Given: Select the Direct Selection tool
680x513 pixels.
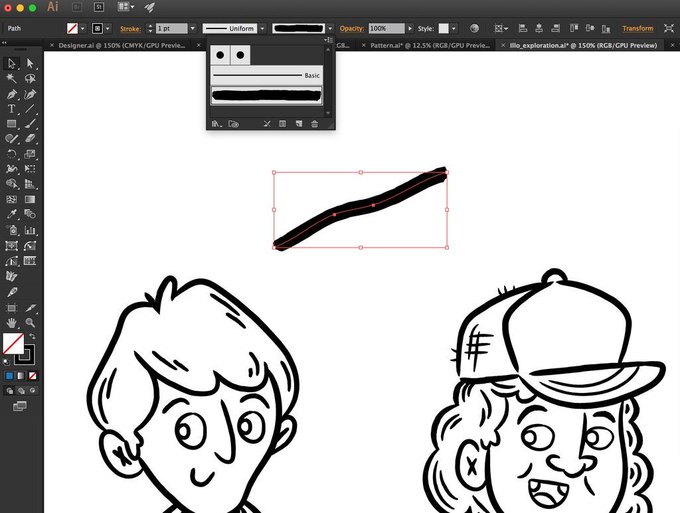Looking at the screenshot, I should tap(30, 64).
